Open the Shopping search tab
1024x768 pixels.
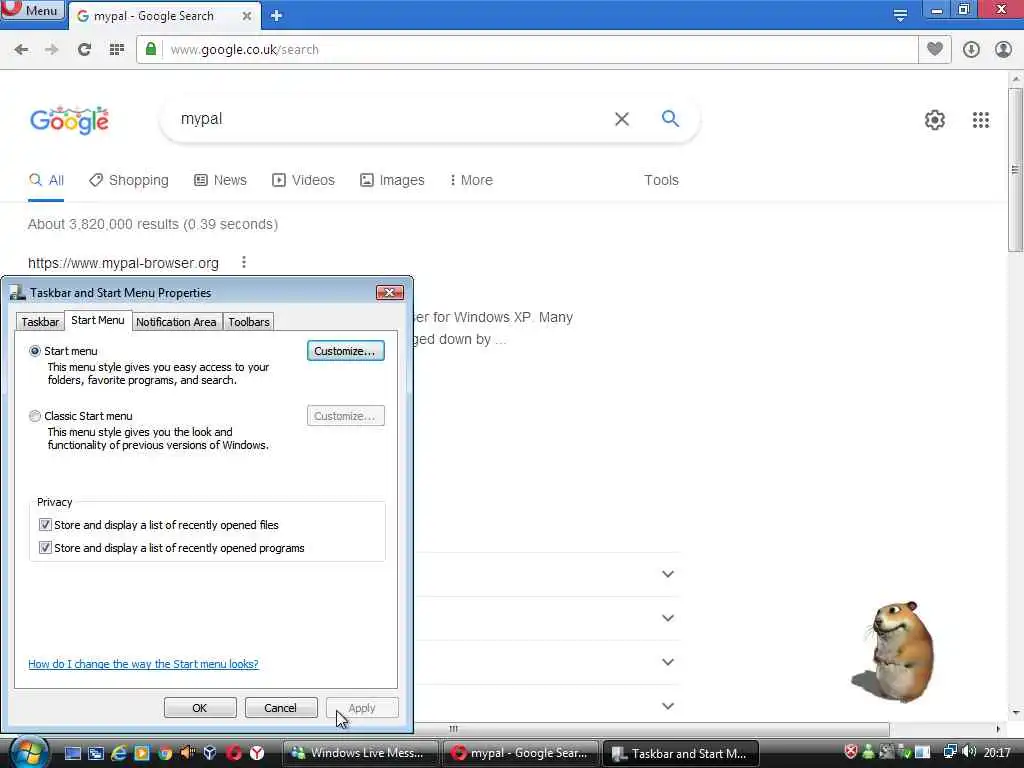pos(129,180)
